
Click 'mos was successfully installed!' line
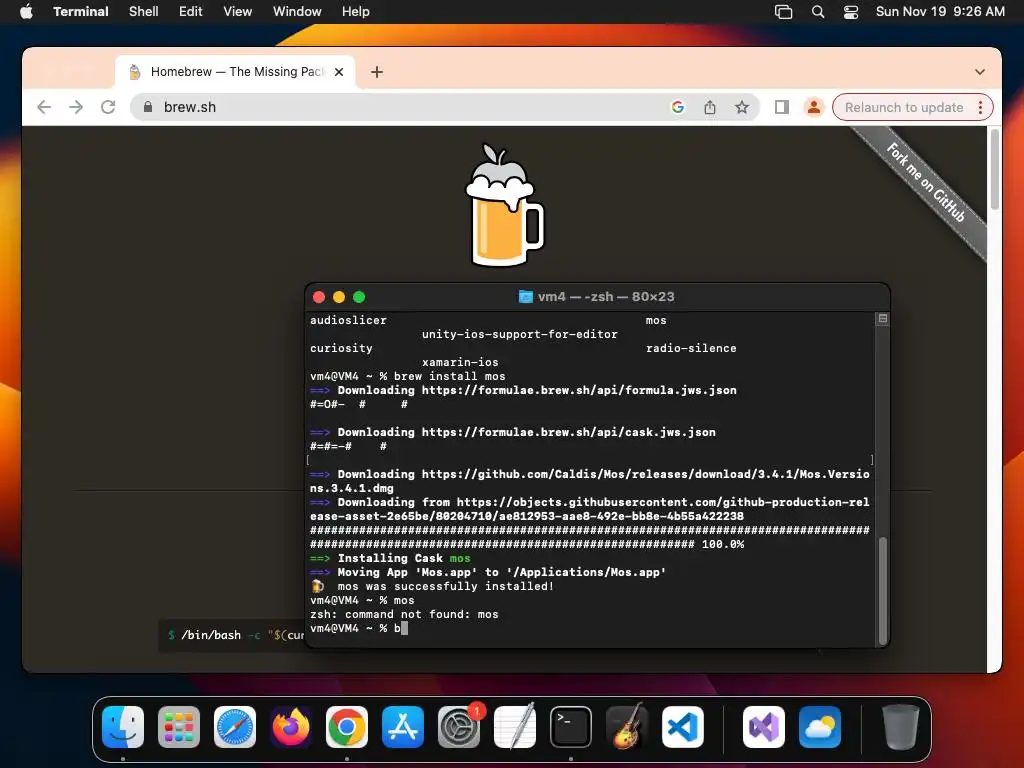(x=445, y=586)
